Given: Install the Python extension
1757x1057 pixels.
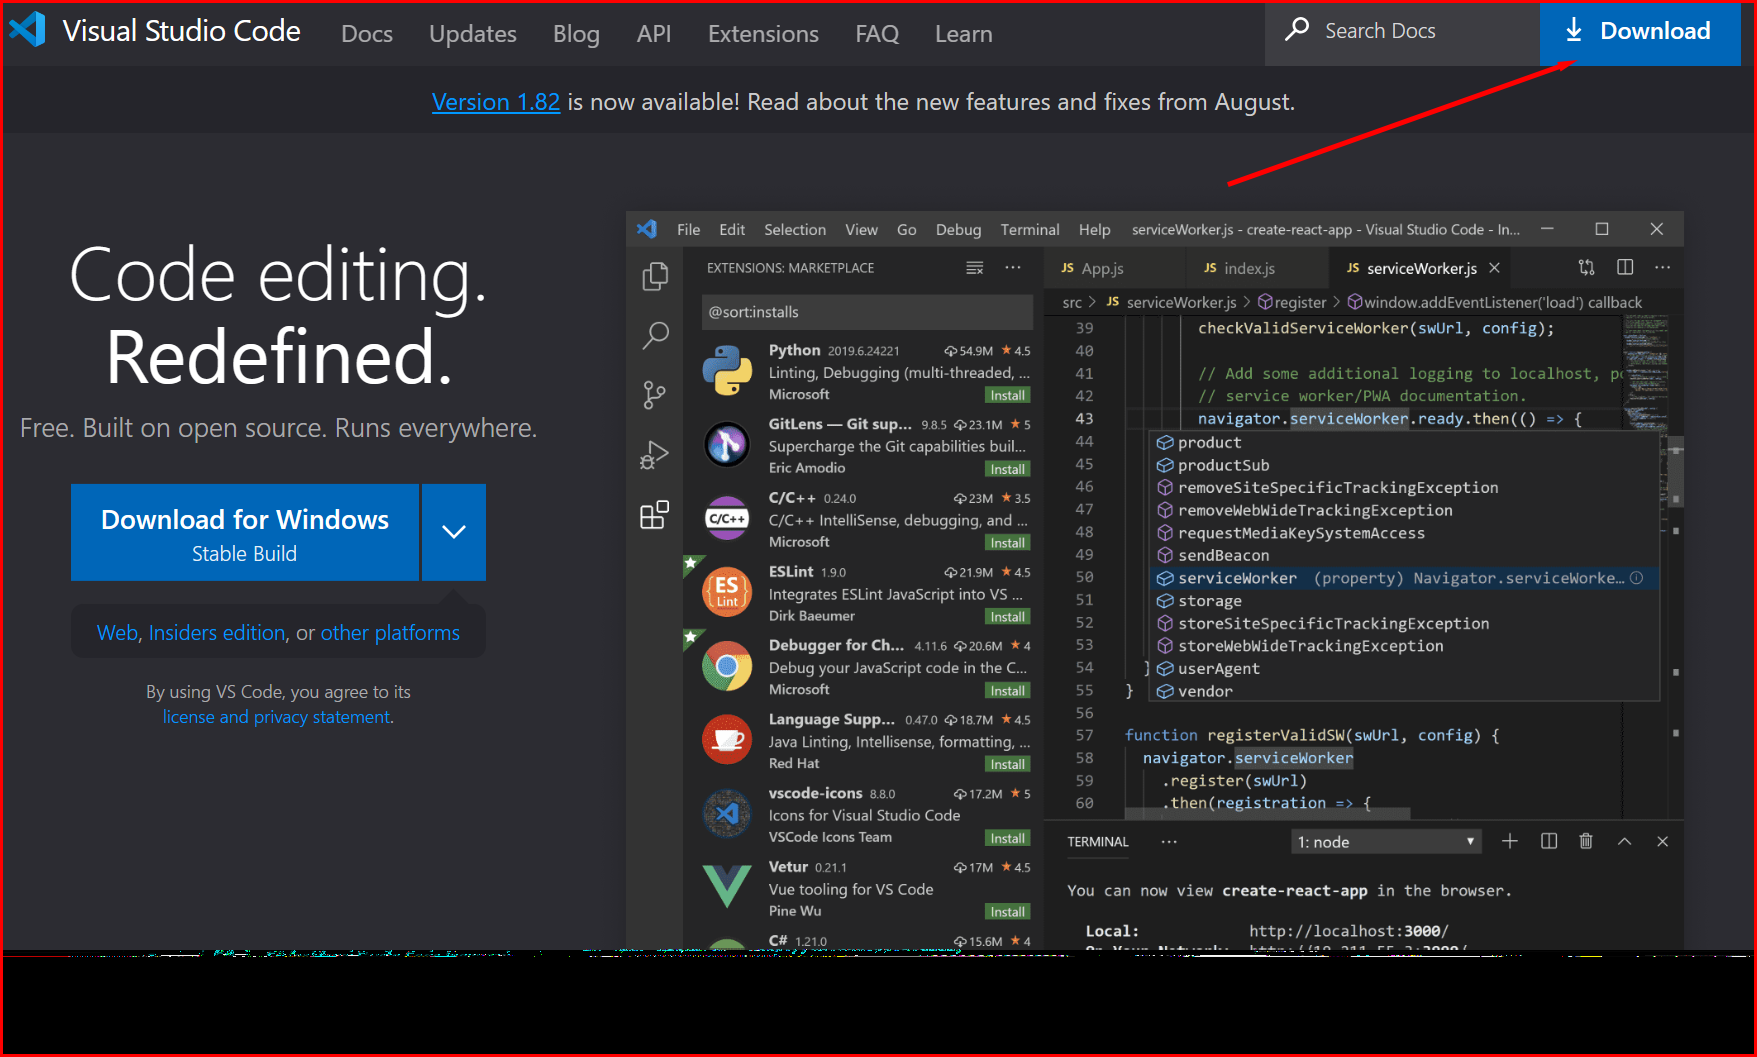Looking at the screenshot, I should (x=1007, y=395).
